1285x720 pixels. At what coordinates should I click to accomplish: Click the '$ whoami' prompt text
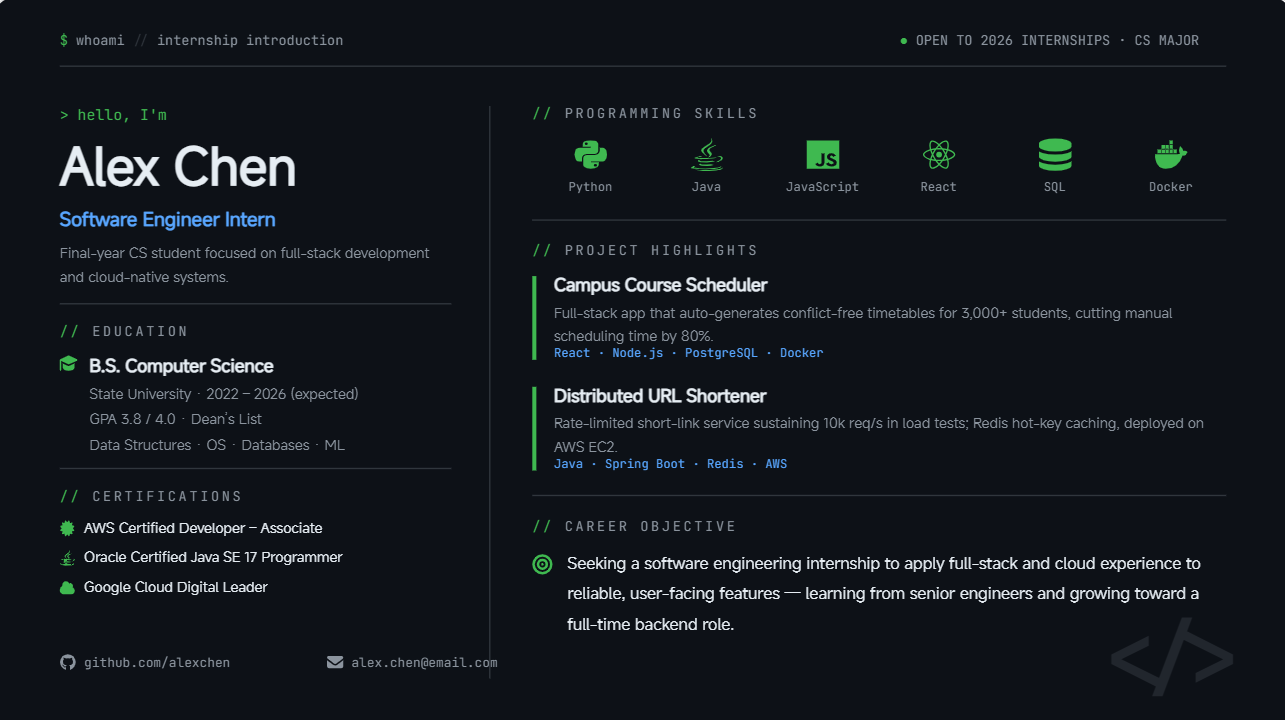[92, 41]
